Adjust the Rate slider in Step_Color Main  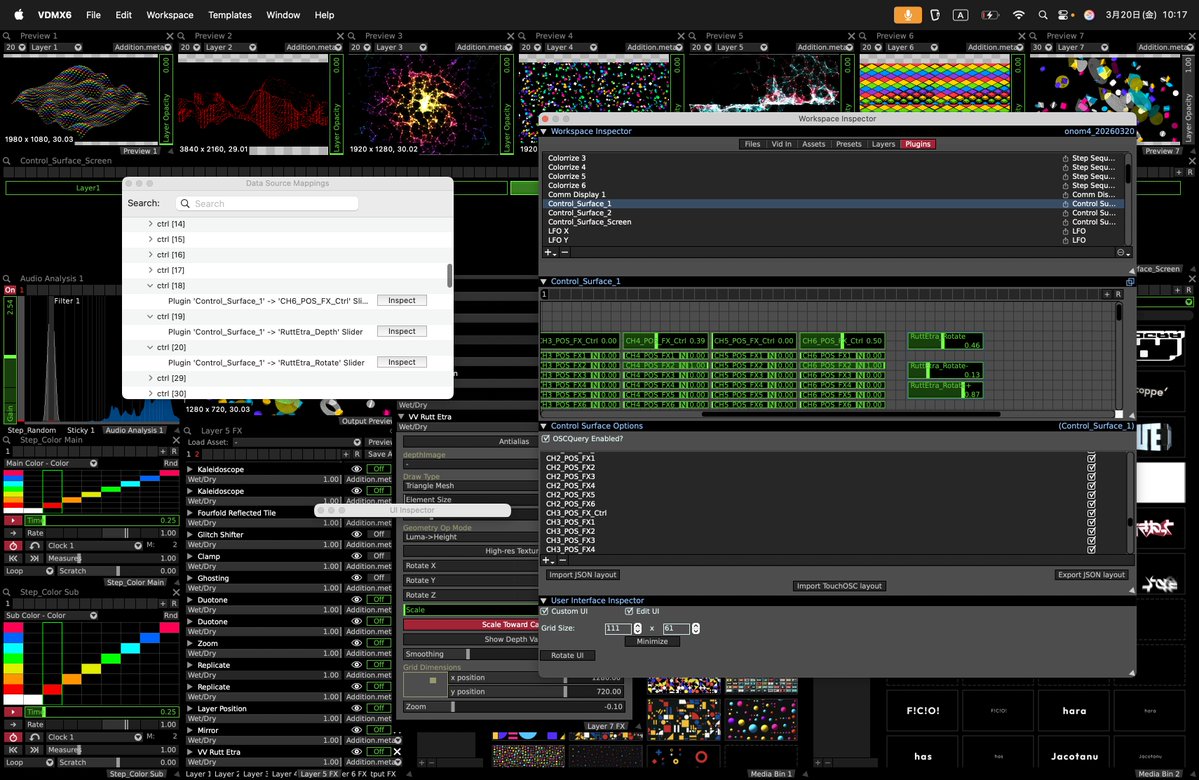click(101, 533)
